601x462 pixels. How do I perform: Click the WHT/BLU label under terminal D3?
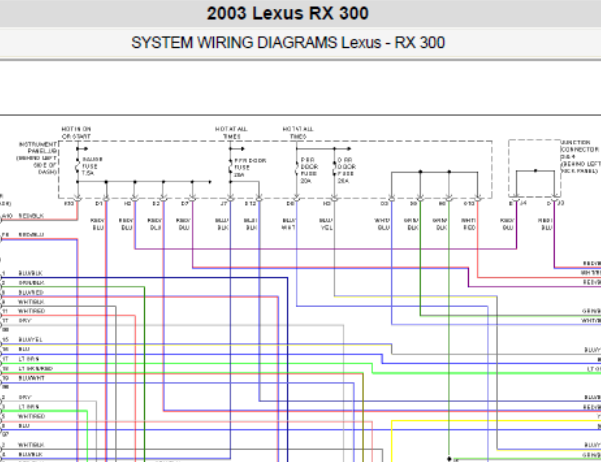click(x=382, y=224)
